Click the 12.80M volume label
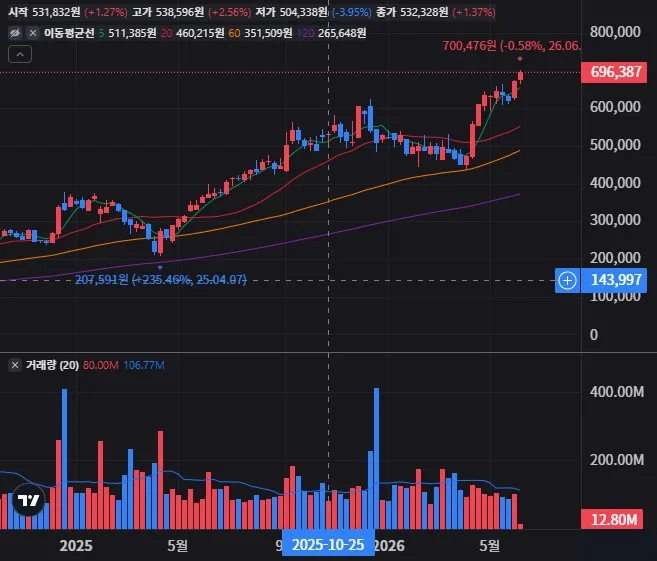Screen dimensions: 657x561 pyautogui.click(x=612, y=519)
